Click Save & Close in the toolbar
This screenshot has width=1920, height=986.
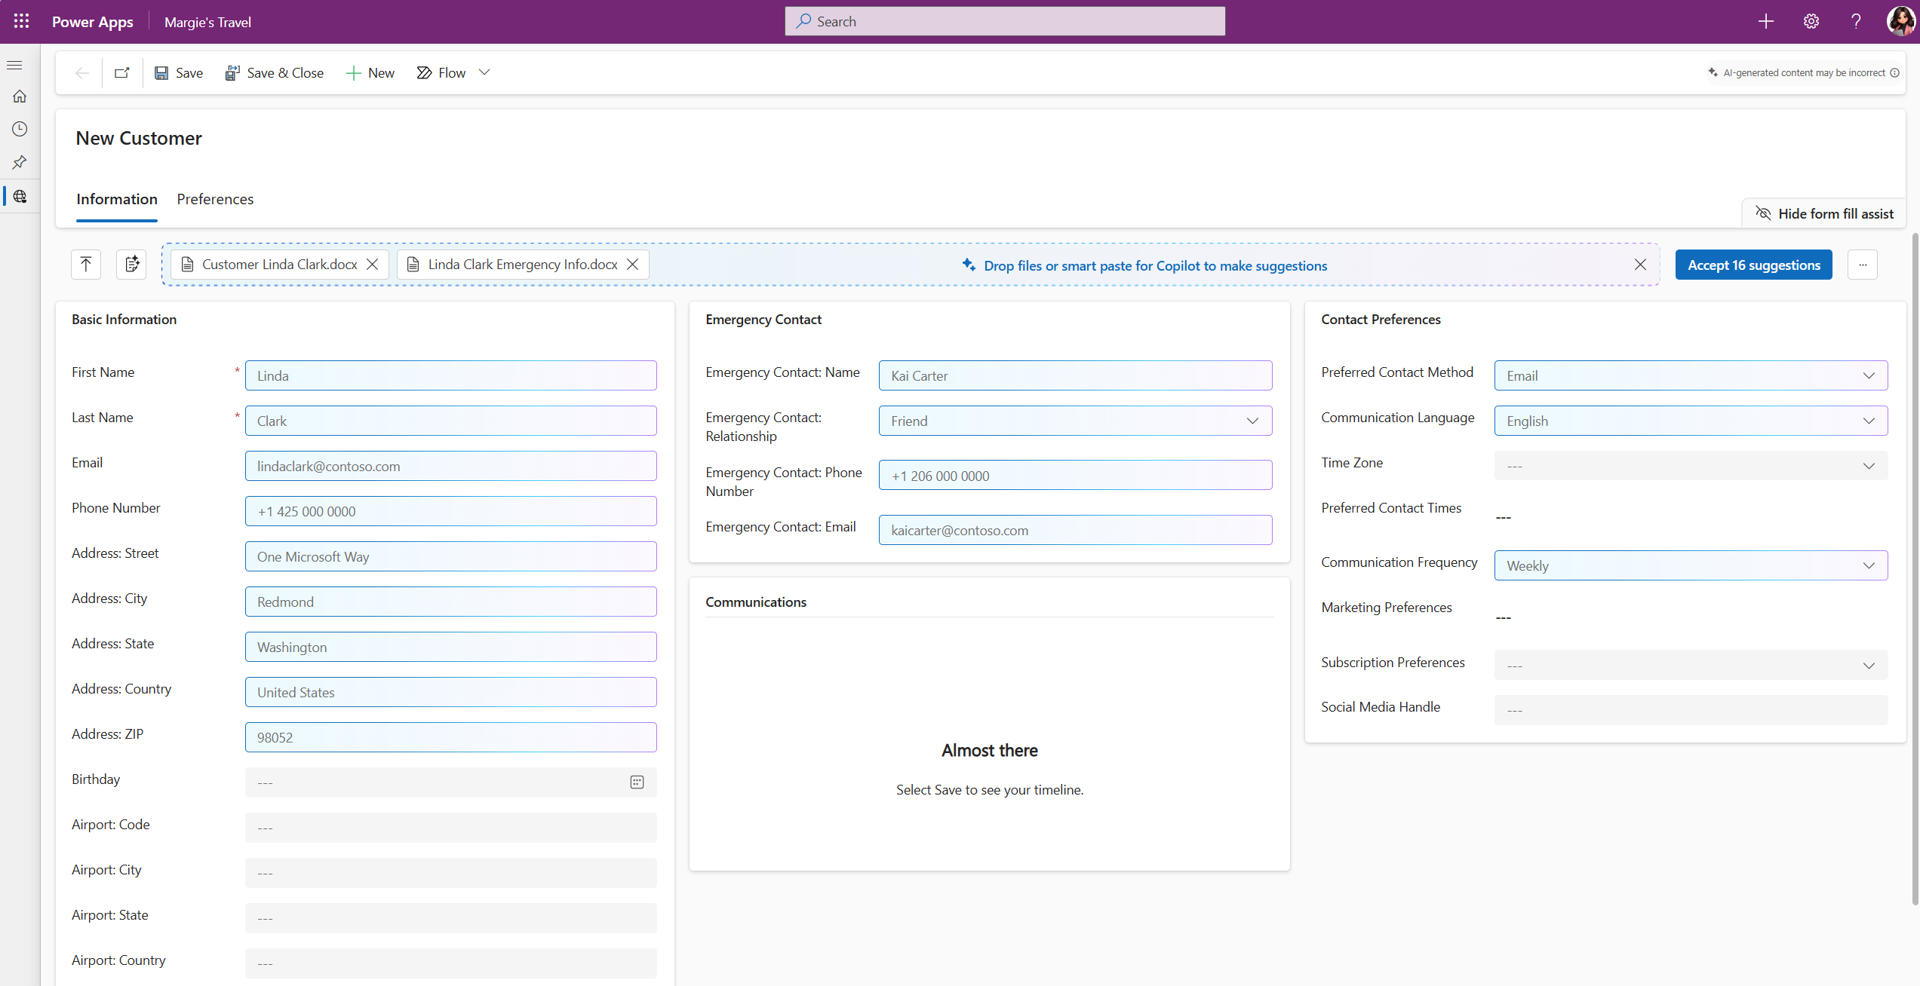coord(274,72)
